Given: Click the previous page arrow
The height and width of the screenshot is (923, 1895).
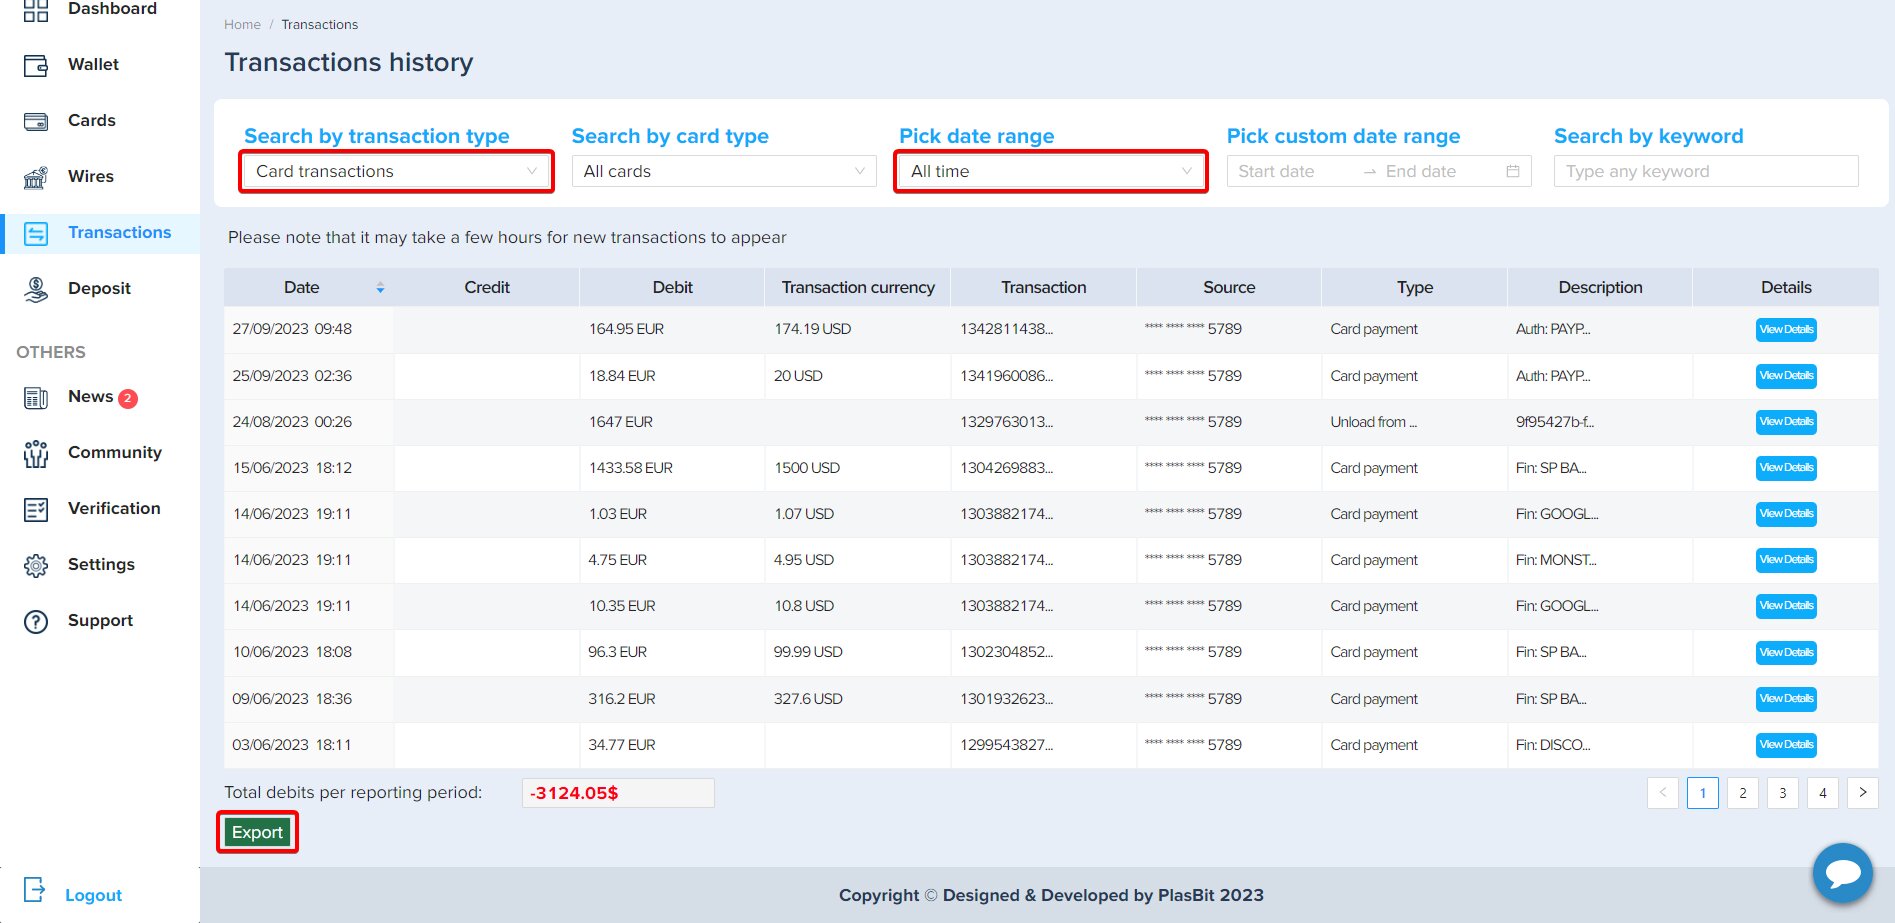Looking at the screenshot, I should (x=1663, y=793).
